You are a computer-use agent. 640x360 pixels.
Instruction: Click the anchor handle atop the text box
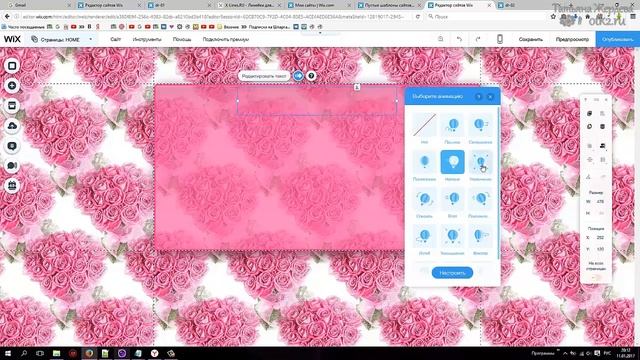(x=357, y=87)
